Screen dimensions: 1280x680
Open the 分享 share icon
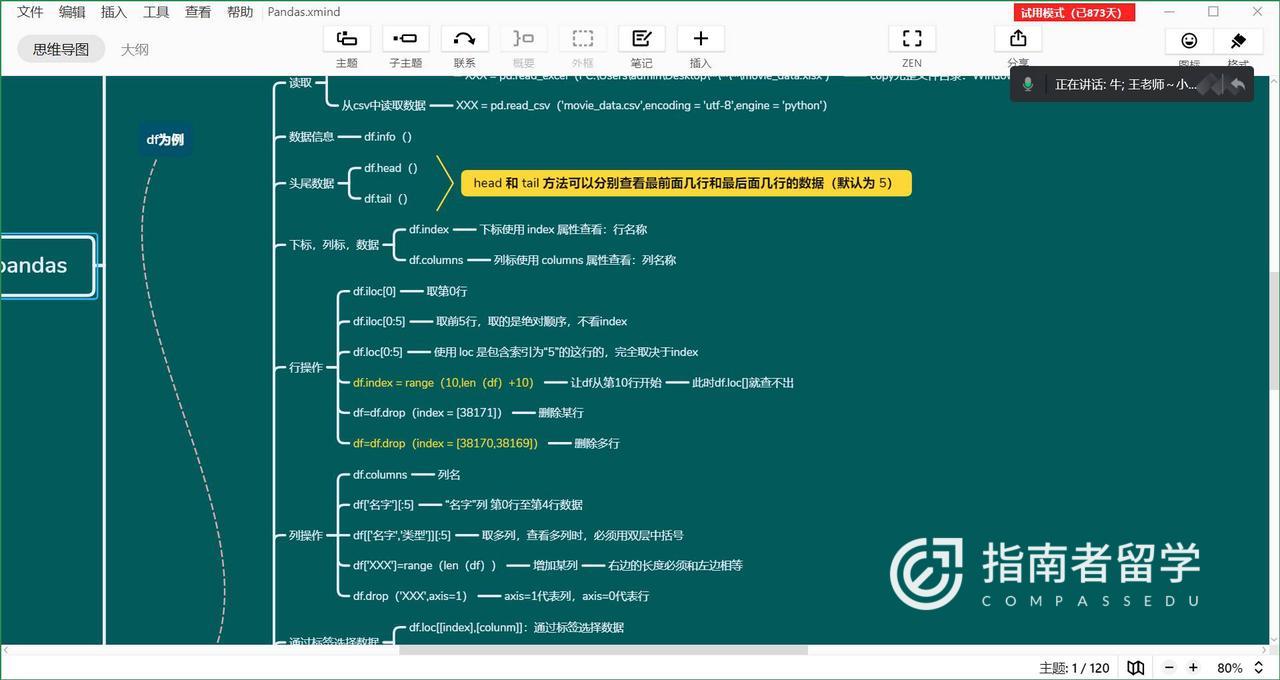coord(1017,39)
